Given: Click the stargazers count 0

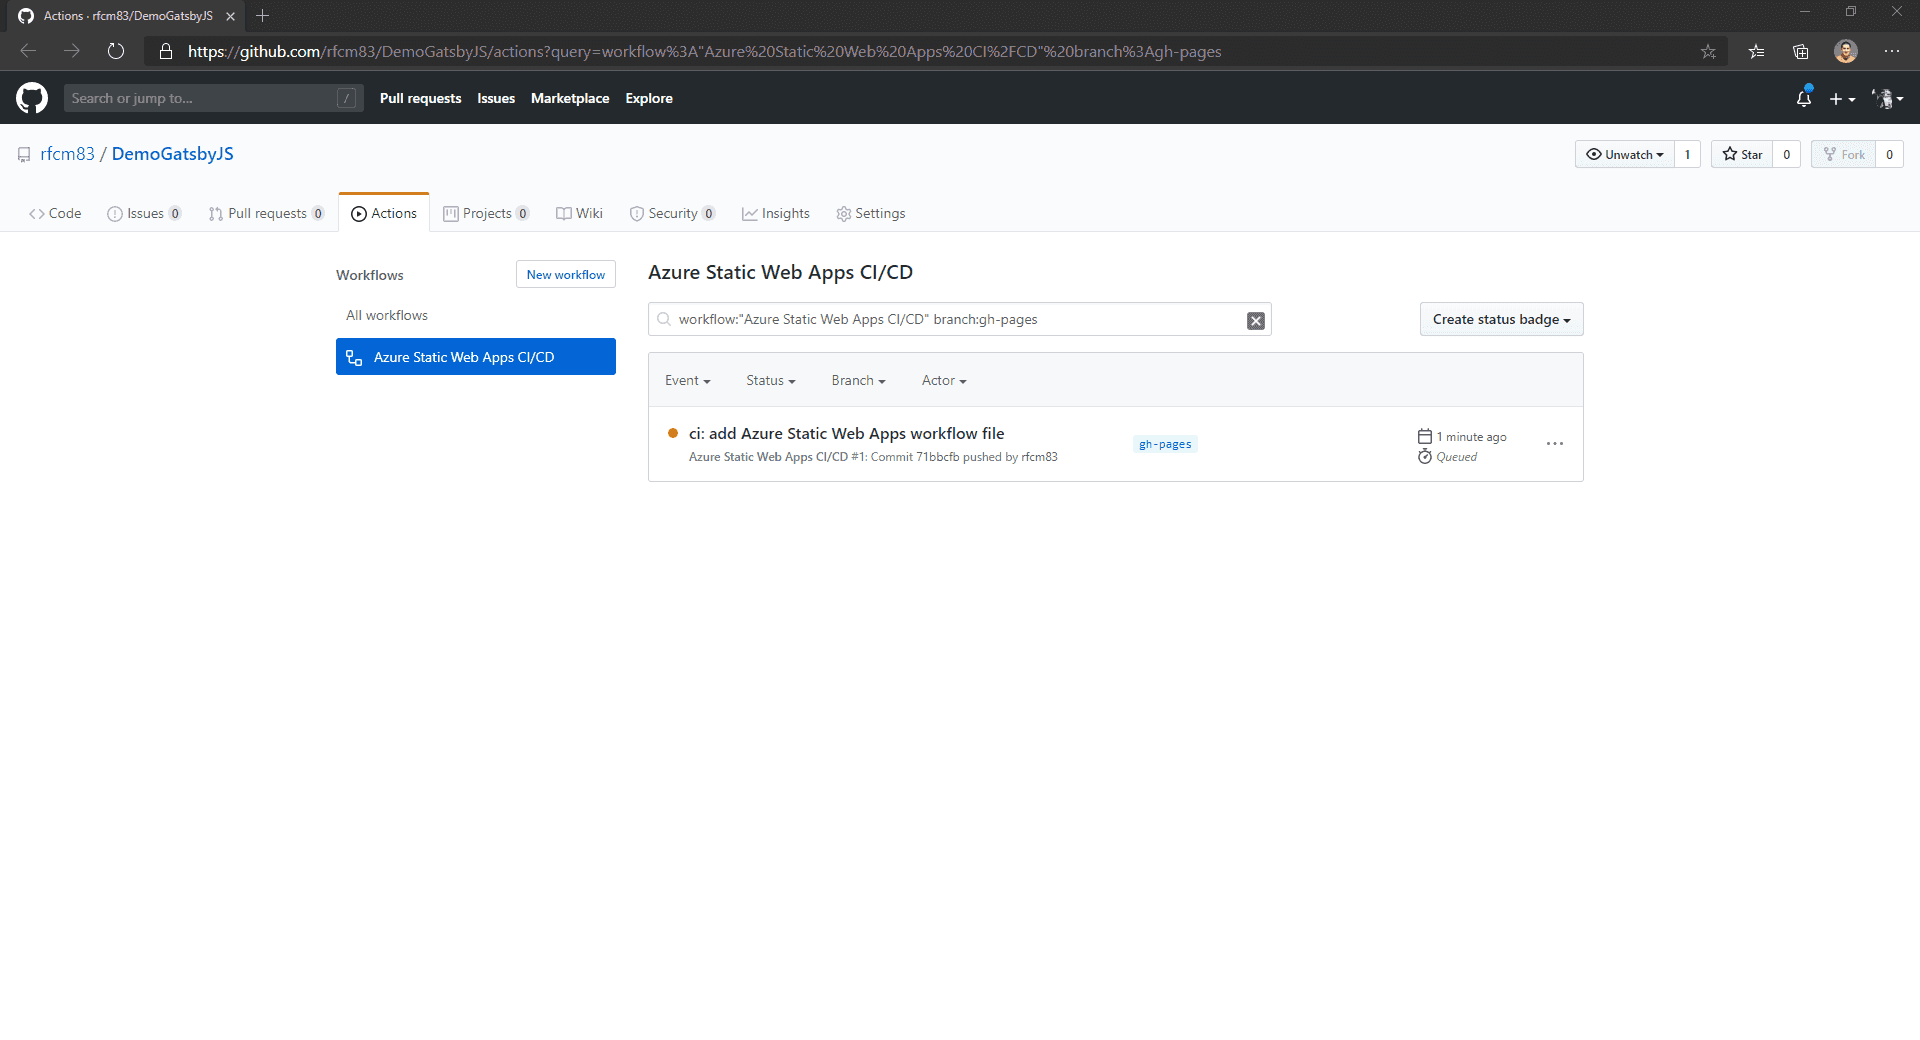Looking at the screenshot, I should click(x=1787, y=154).
